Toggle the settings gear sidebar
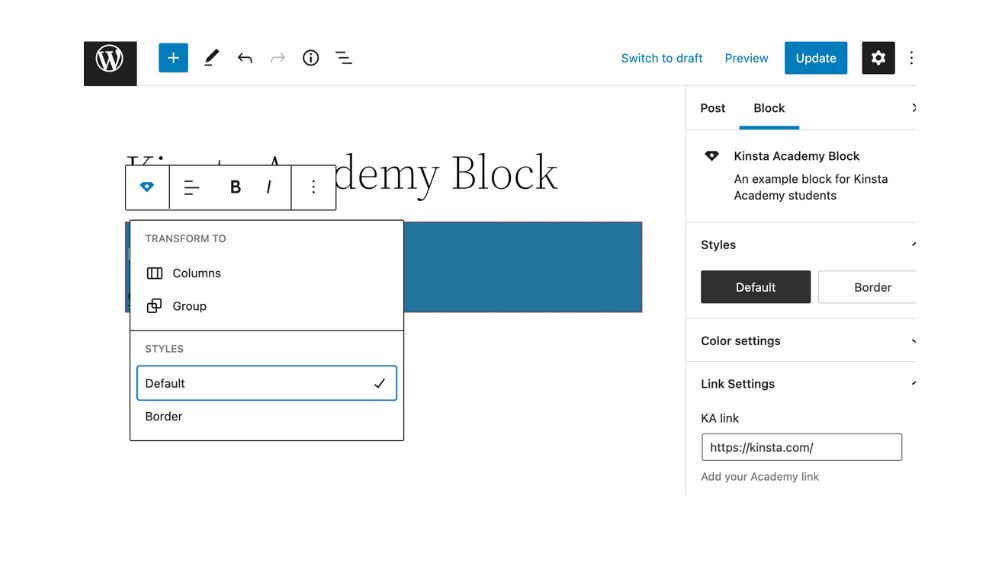Screen dimensions: 1000x562 click(878, 58)
